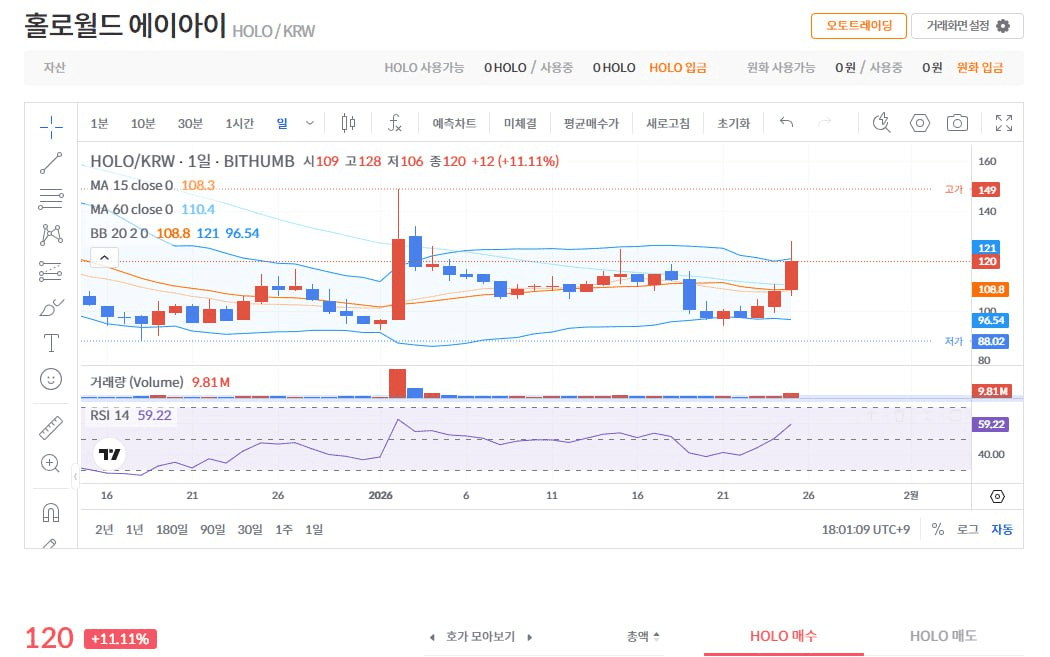Image resolution: width=1050 pixels, height=657 pixels.
Task: Select the ruler measurement tool
Action: pyautogui.click(x=51, y=427)
